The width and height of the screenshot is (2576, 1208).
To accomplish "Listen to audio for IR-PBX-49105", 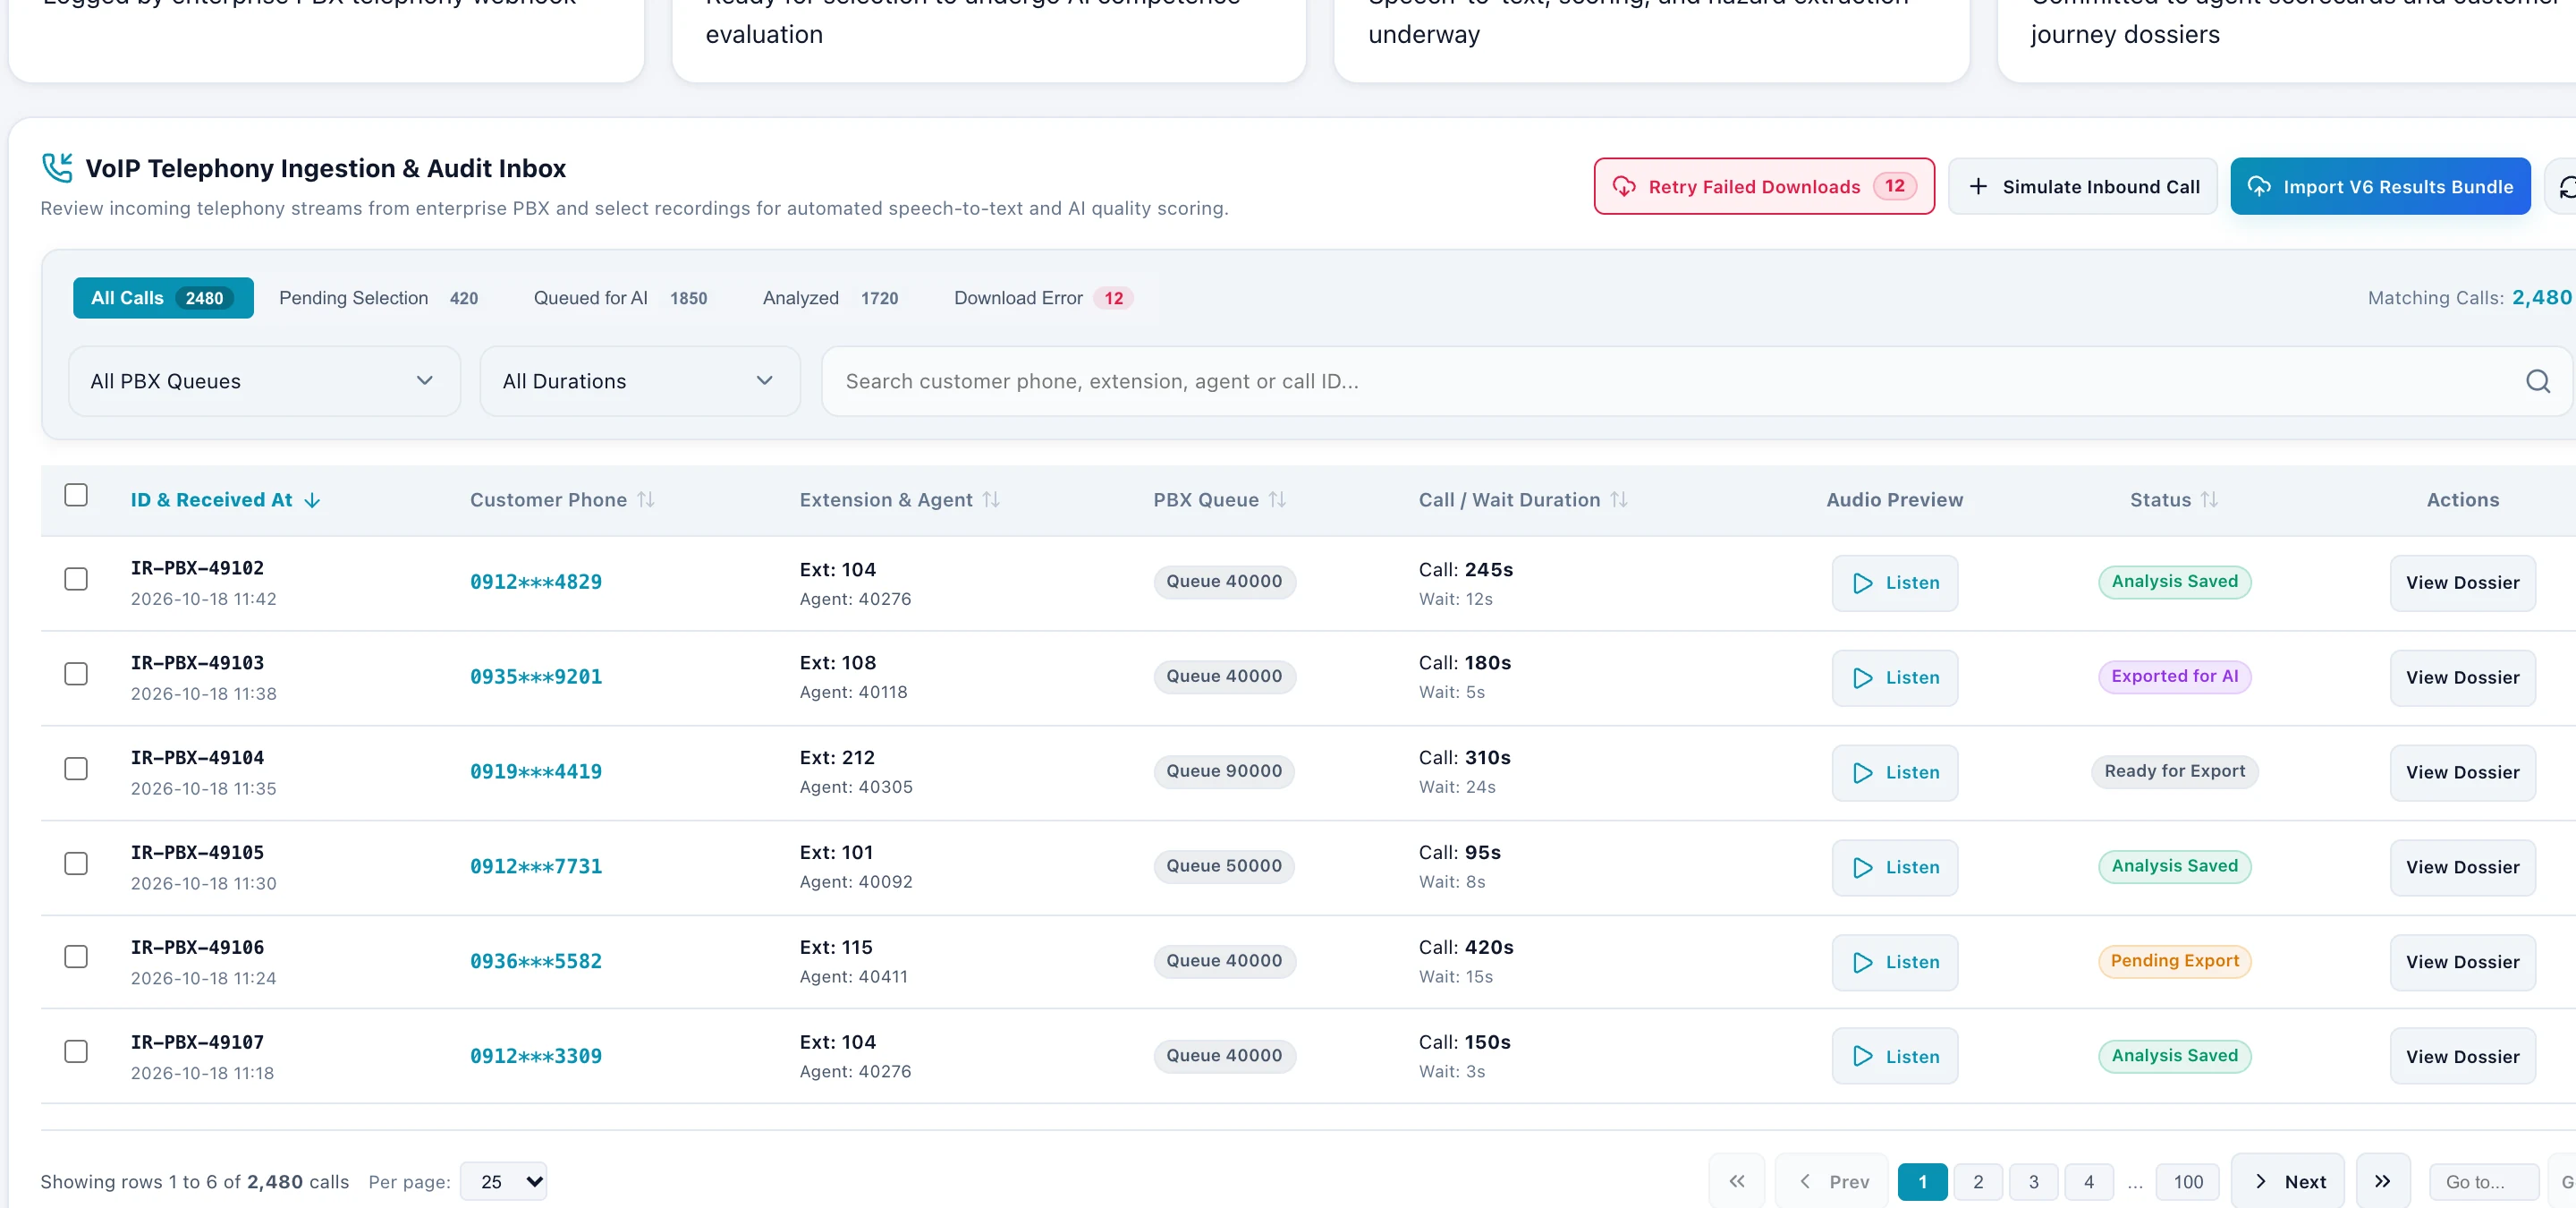I will pos(1895,868).
